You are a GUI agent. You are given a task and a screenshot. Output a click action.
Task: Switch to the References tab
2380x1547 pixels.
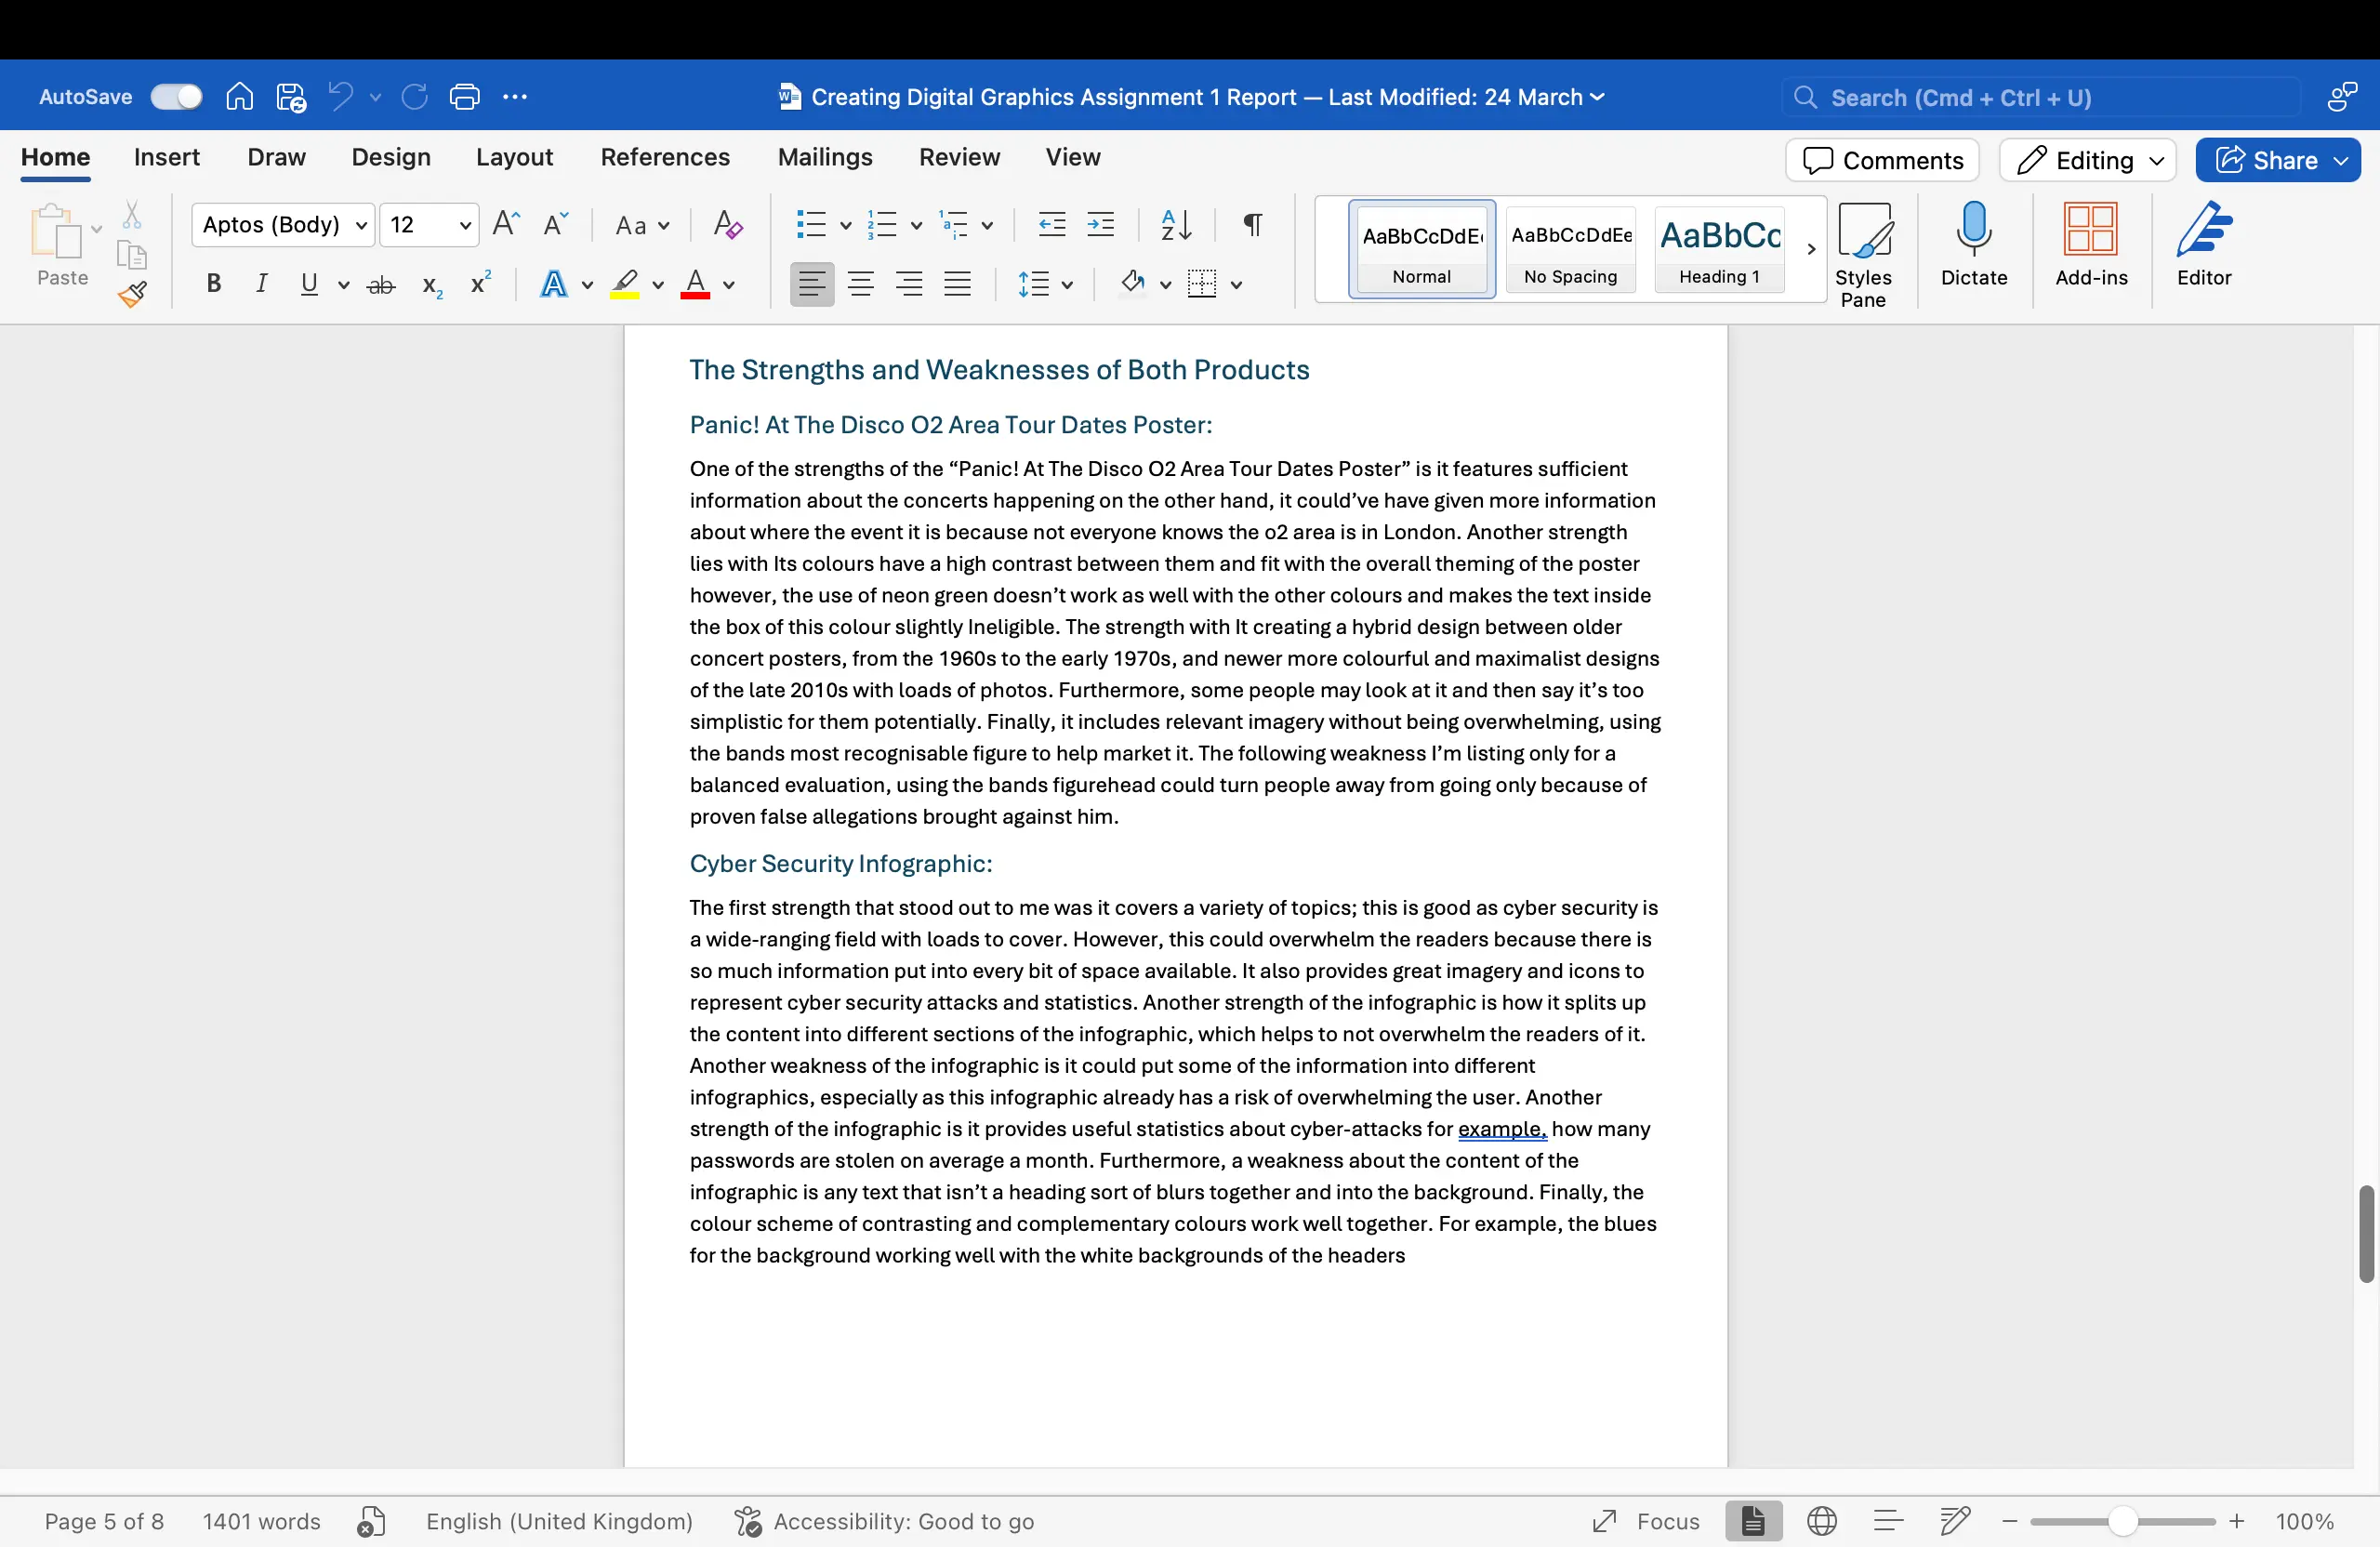pos(664,157)
